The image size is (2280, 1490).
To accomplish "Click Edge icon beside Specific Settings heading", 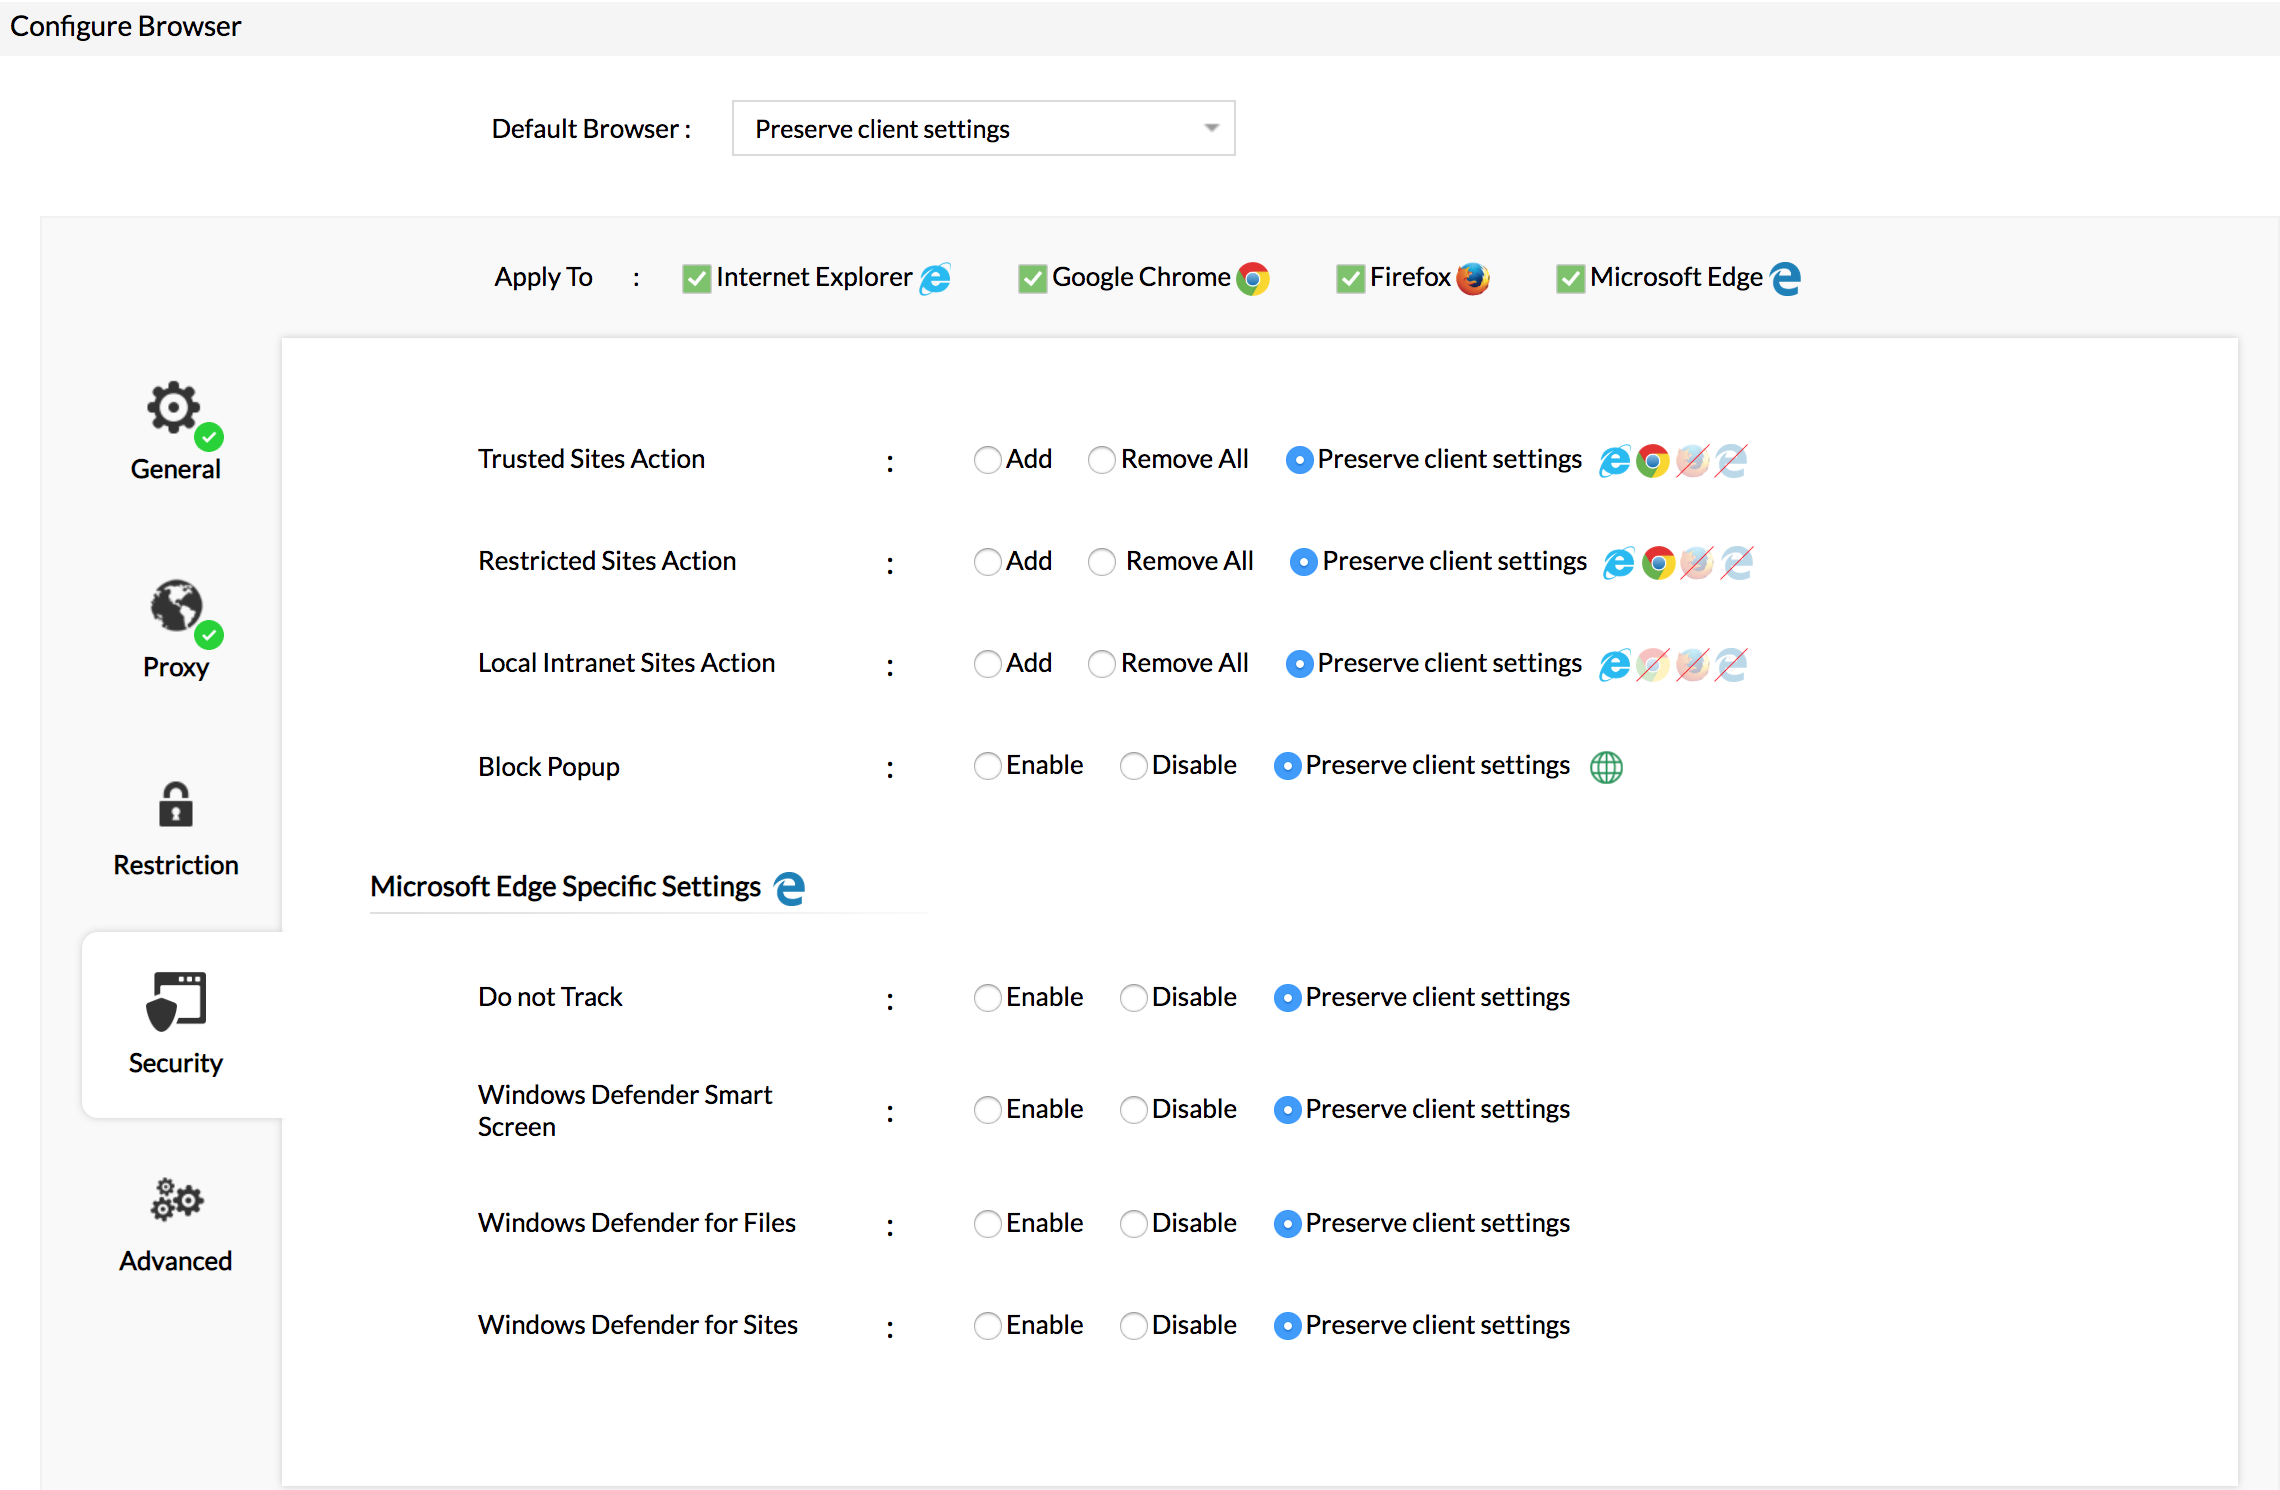I will coord(790,888).
